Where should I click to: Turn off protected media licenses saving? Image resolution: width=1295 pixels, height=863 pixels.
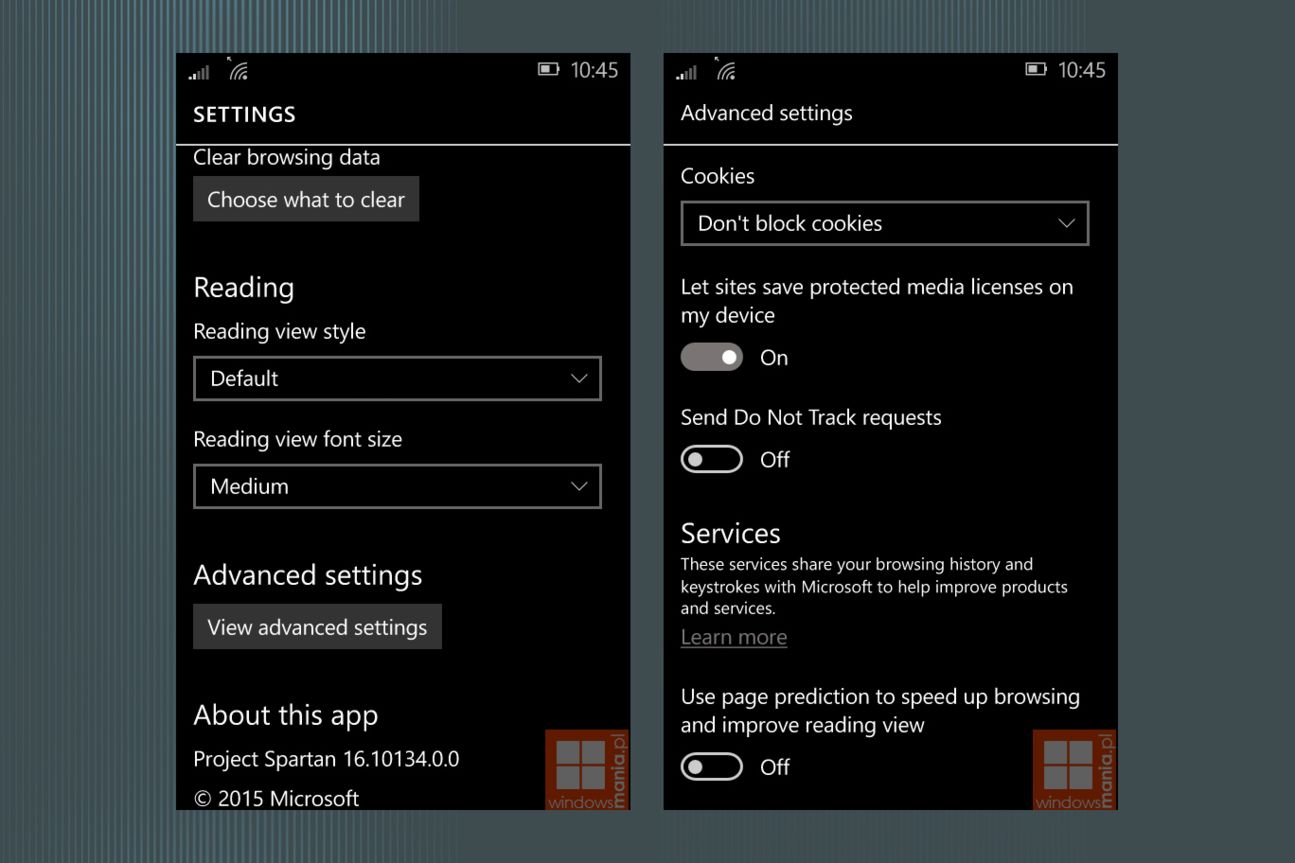click(x=711, y=356)
